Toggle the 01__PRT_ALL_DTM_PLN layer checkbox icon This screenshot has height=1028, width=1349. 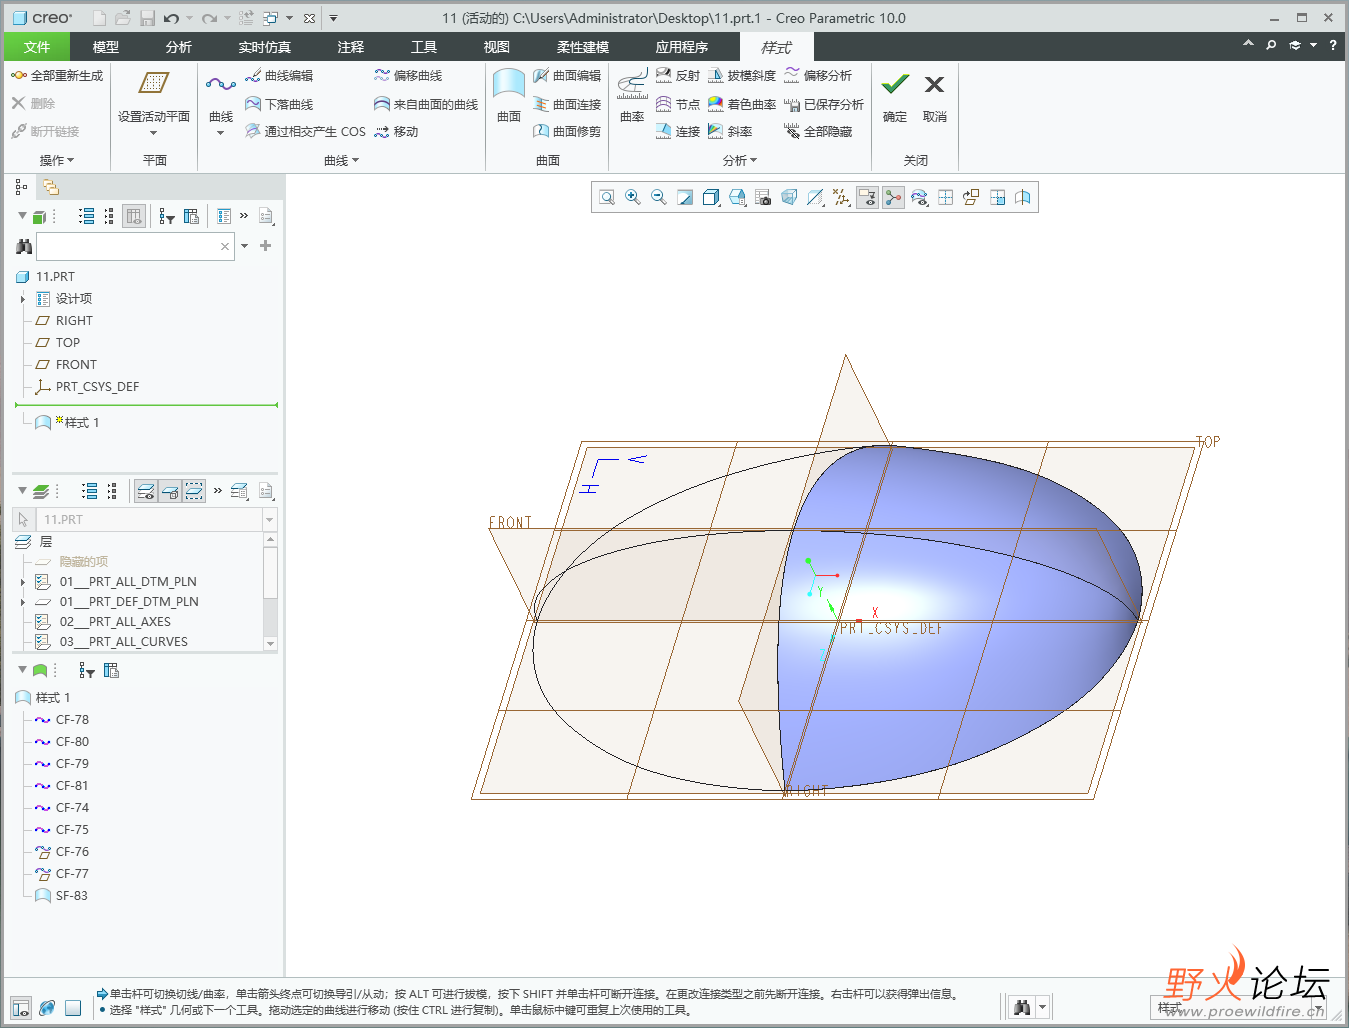coord(43,582)
